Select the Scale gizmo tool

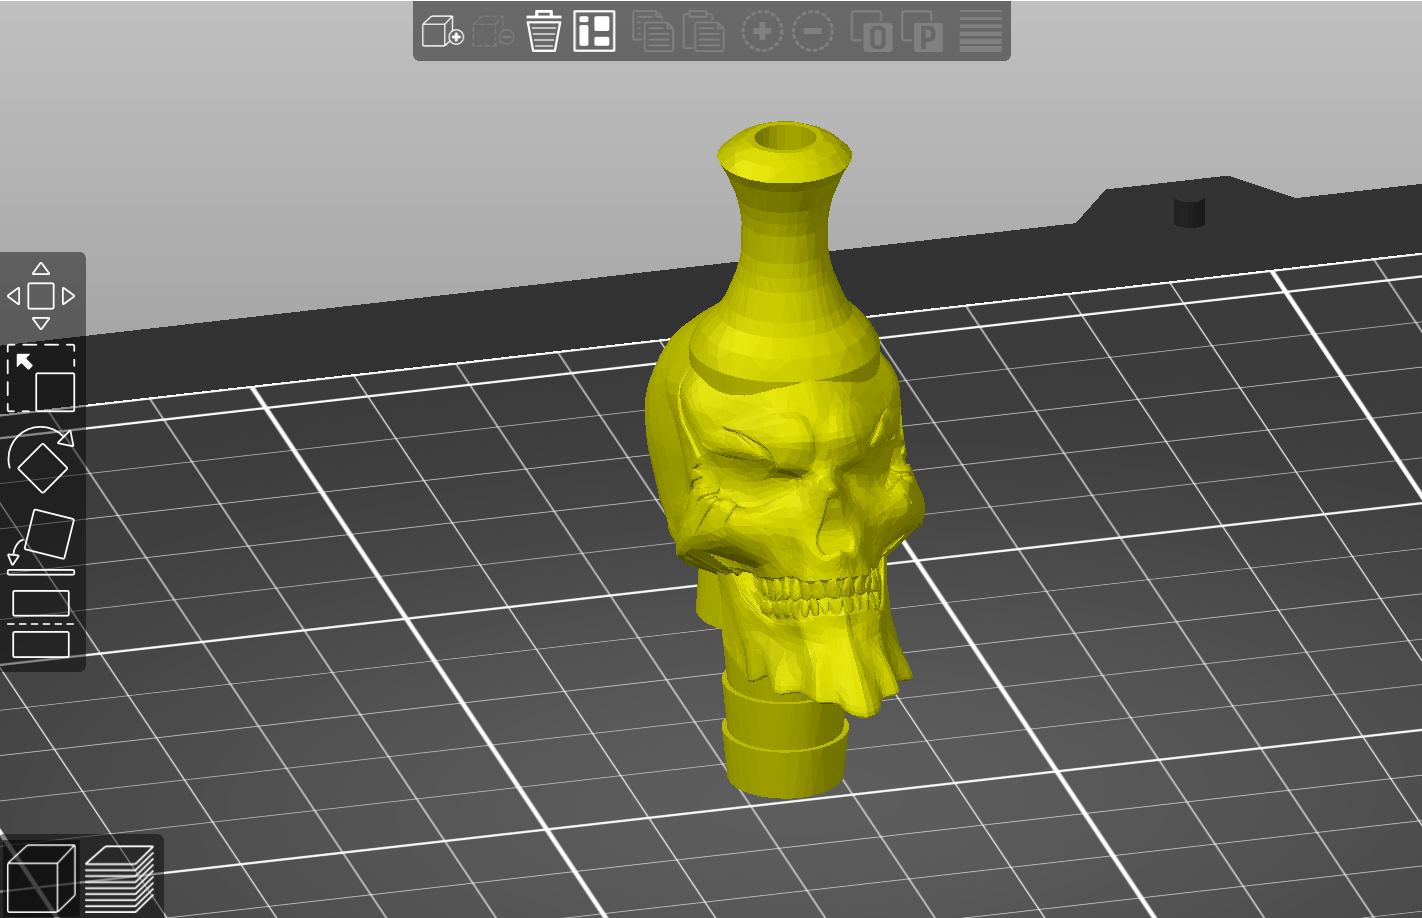point(41,378)
